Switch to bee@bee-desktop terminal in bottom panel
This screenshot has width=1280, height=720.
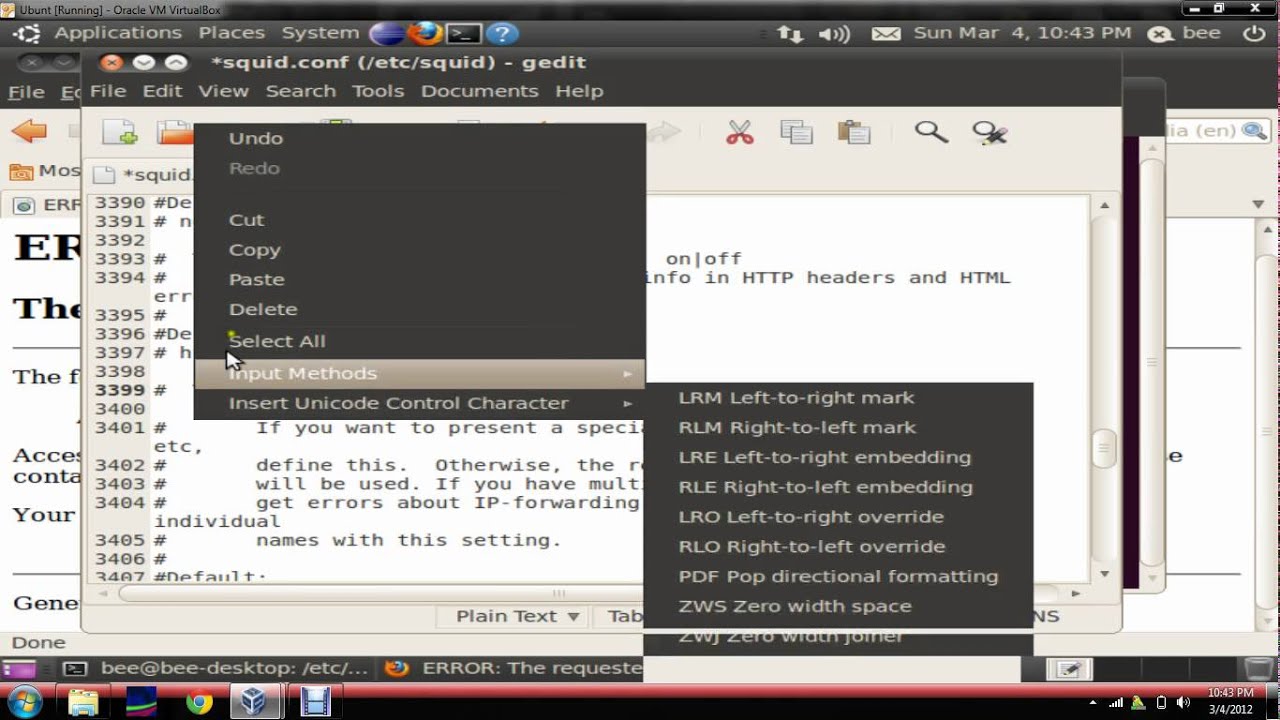(215, 668)
